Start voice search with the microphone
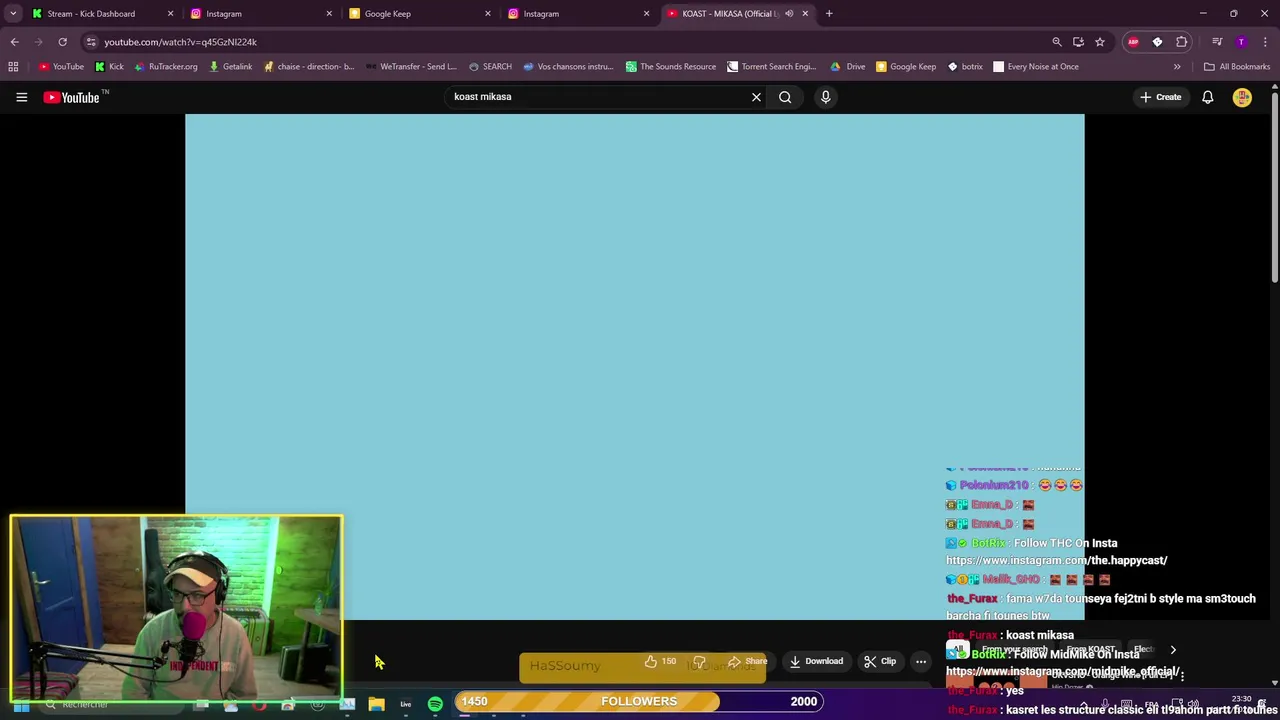1280x720 pixels. pos(825,97)
